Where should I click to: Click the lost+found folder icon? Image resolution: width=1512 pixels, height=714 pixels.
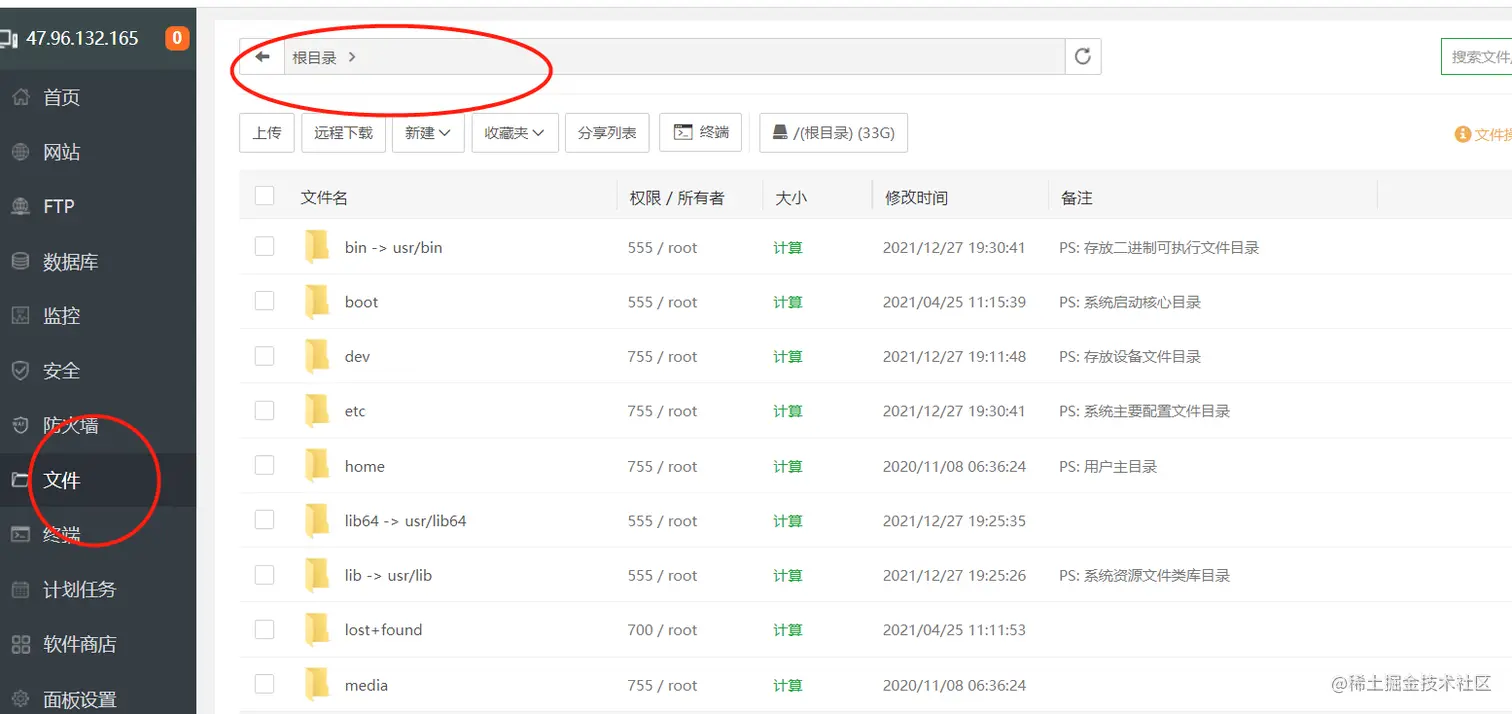coord(317,630)
